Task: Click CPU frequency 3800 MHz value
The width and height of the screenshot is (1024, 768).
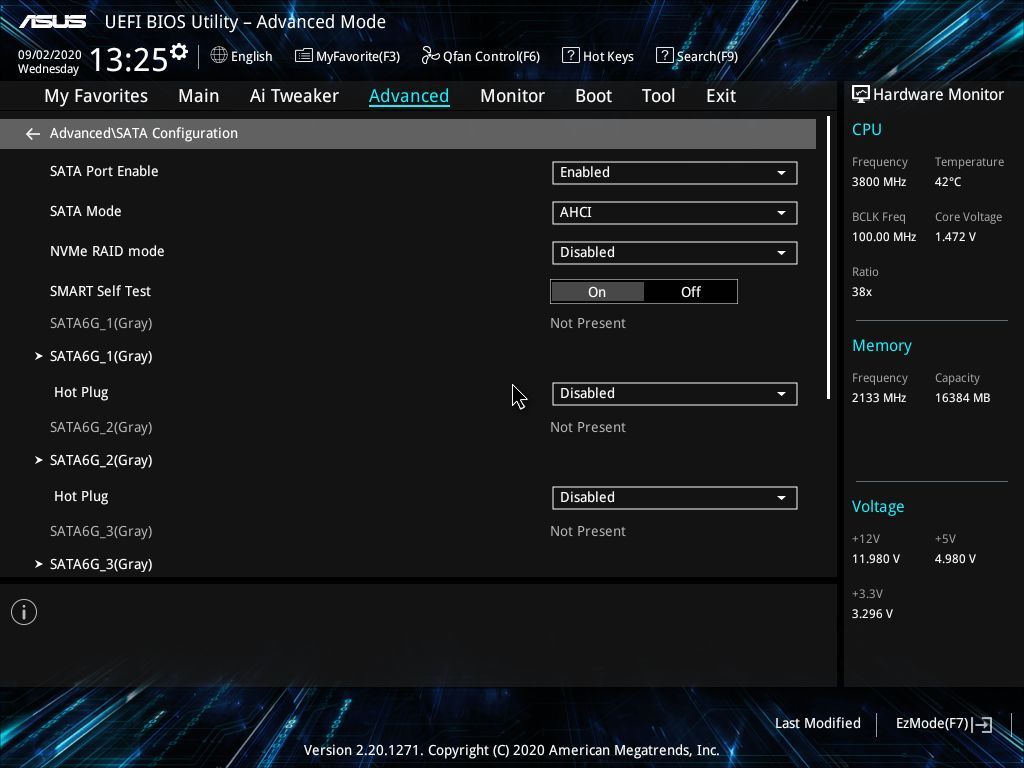Action: tap(878, 182)
